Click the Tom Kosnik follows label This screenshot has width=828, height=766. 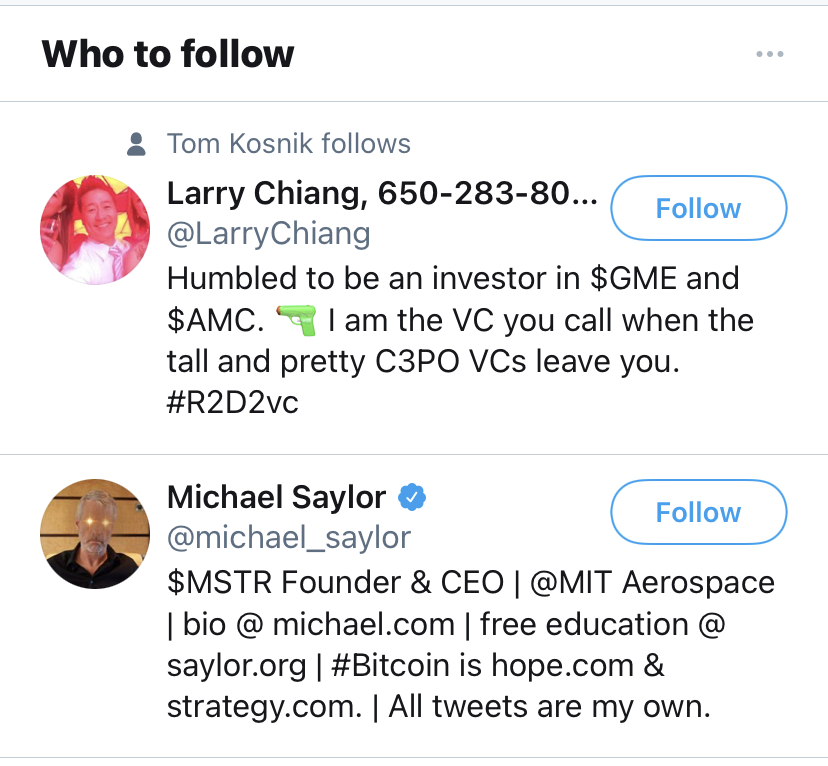coord(288,144)
